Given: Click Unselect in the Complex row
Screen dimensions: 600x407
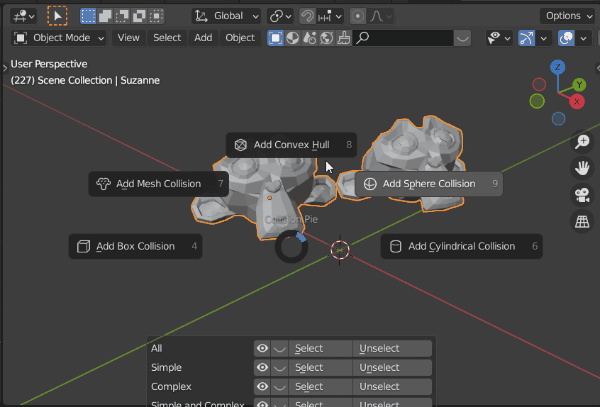Looking at the screenshot, I should click(x=392, y=387).
